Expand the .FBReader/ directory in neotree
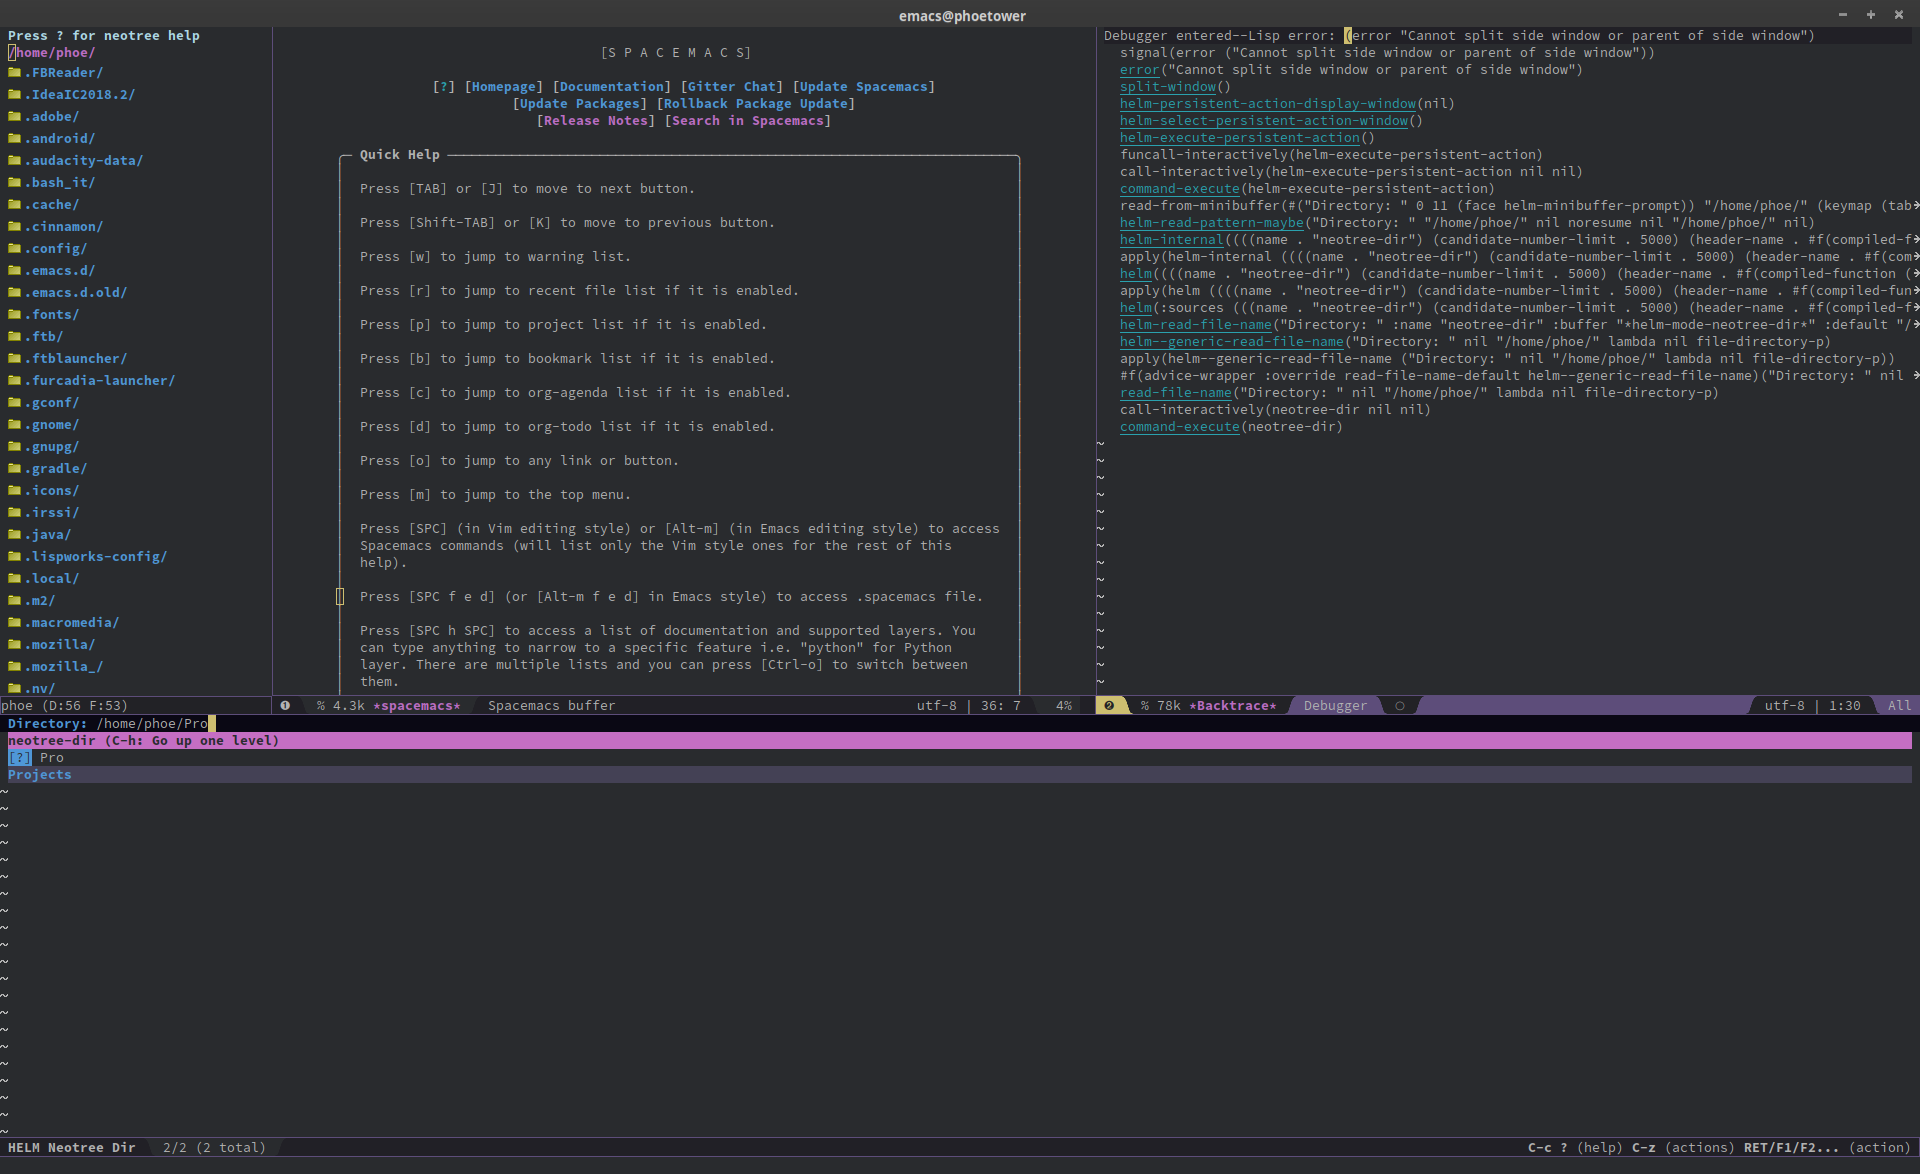Image resolution: width=1920 pixels, height=1174 pixels. pos(65,72)
